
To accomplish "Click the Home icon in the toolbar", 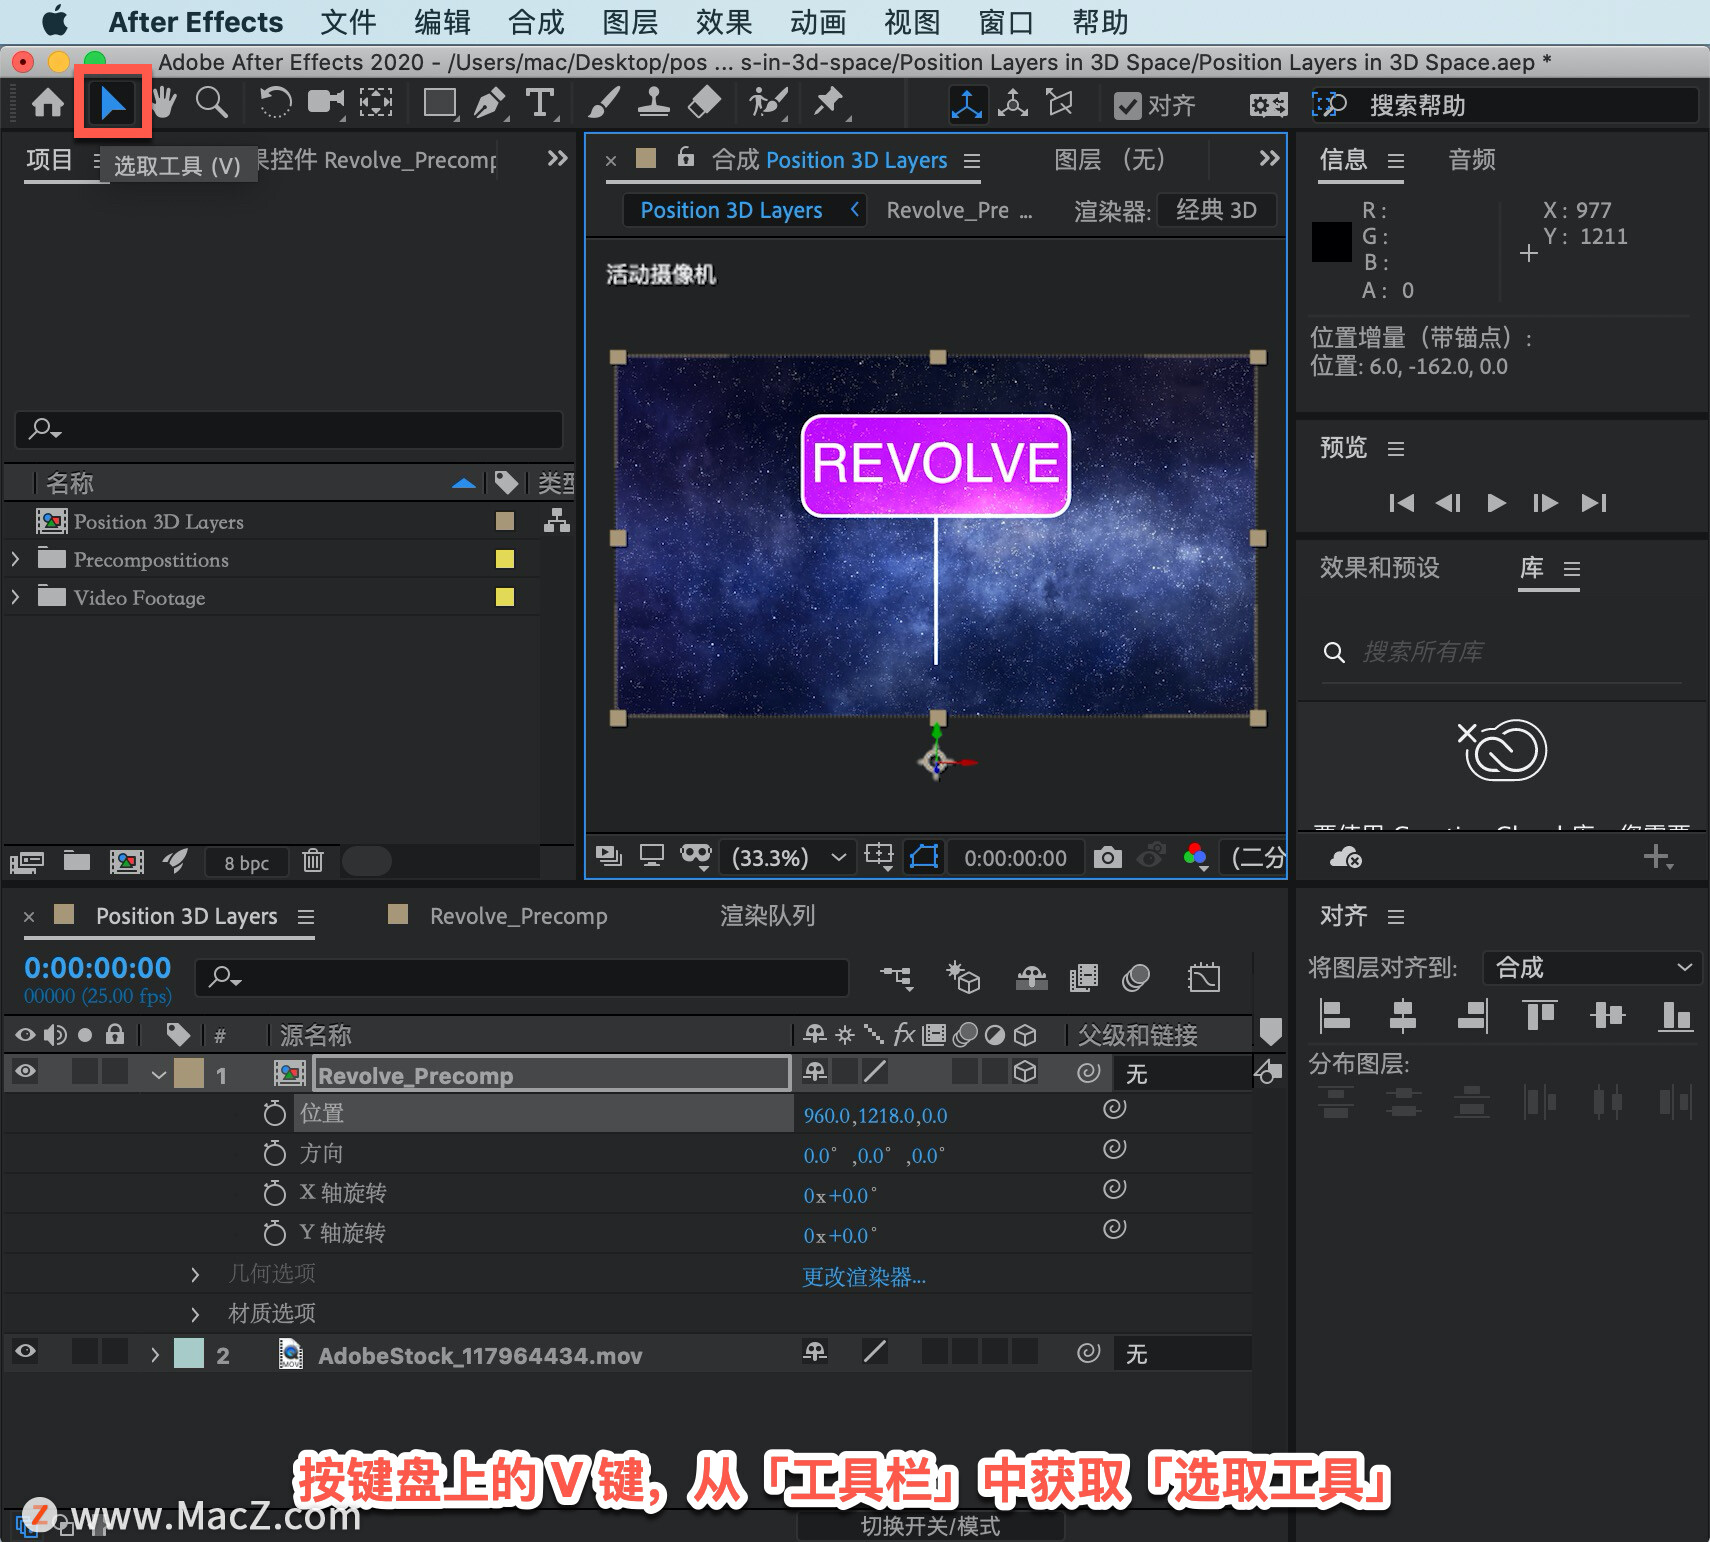I will (x=47, y=102).
